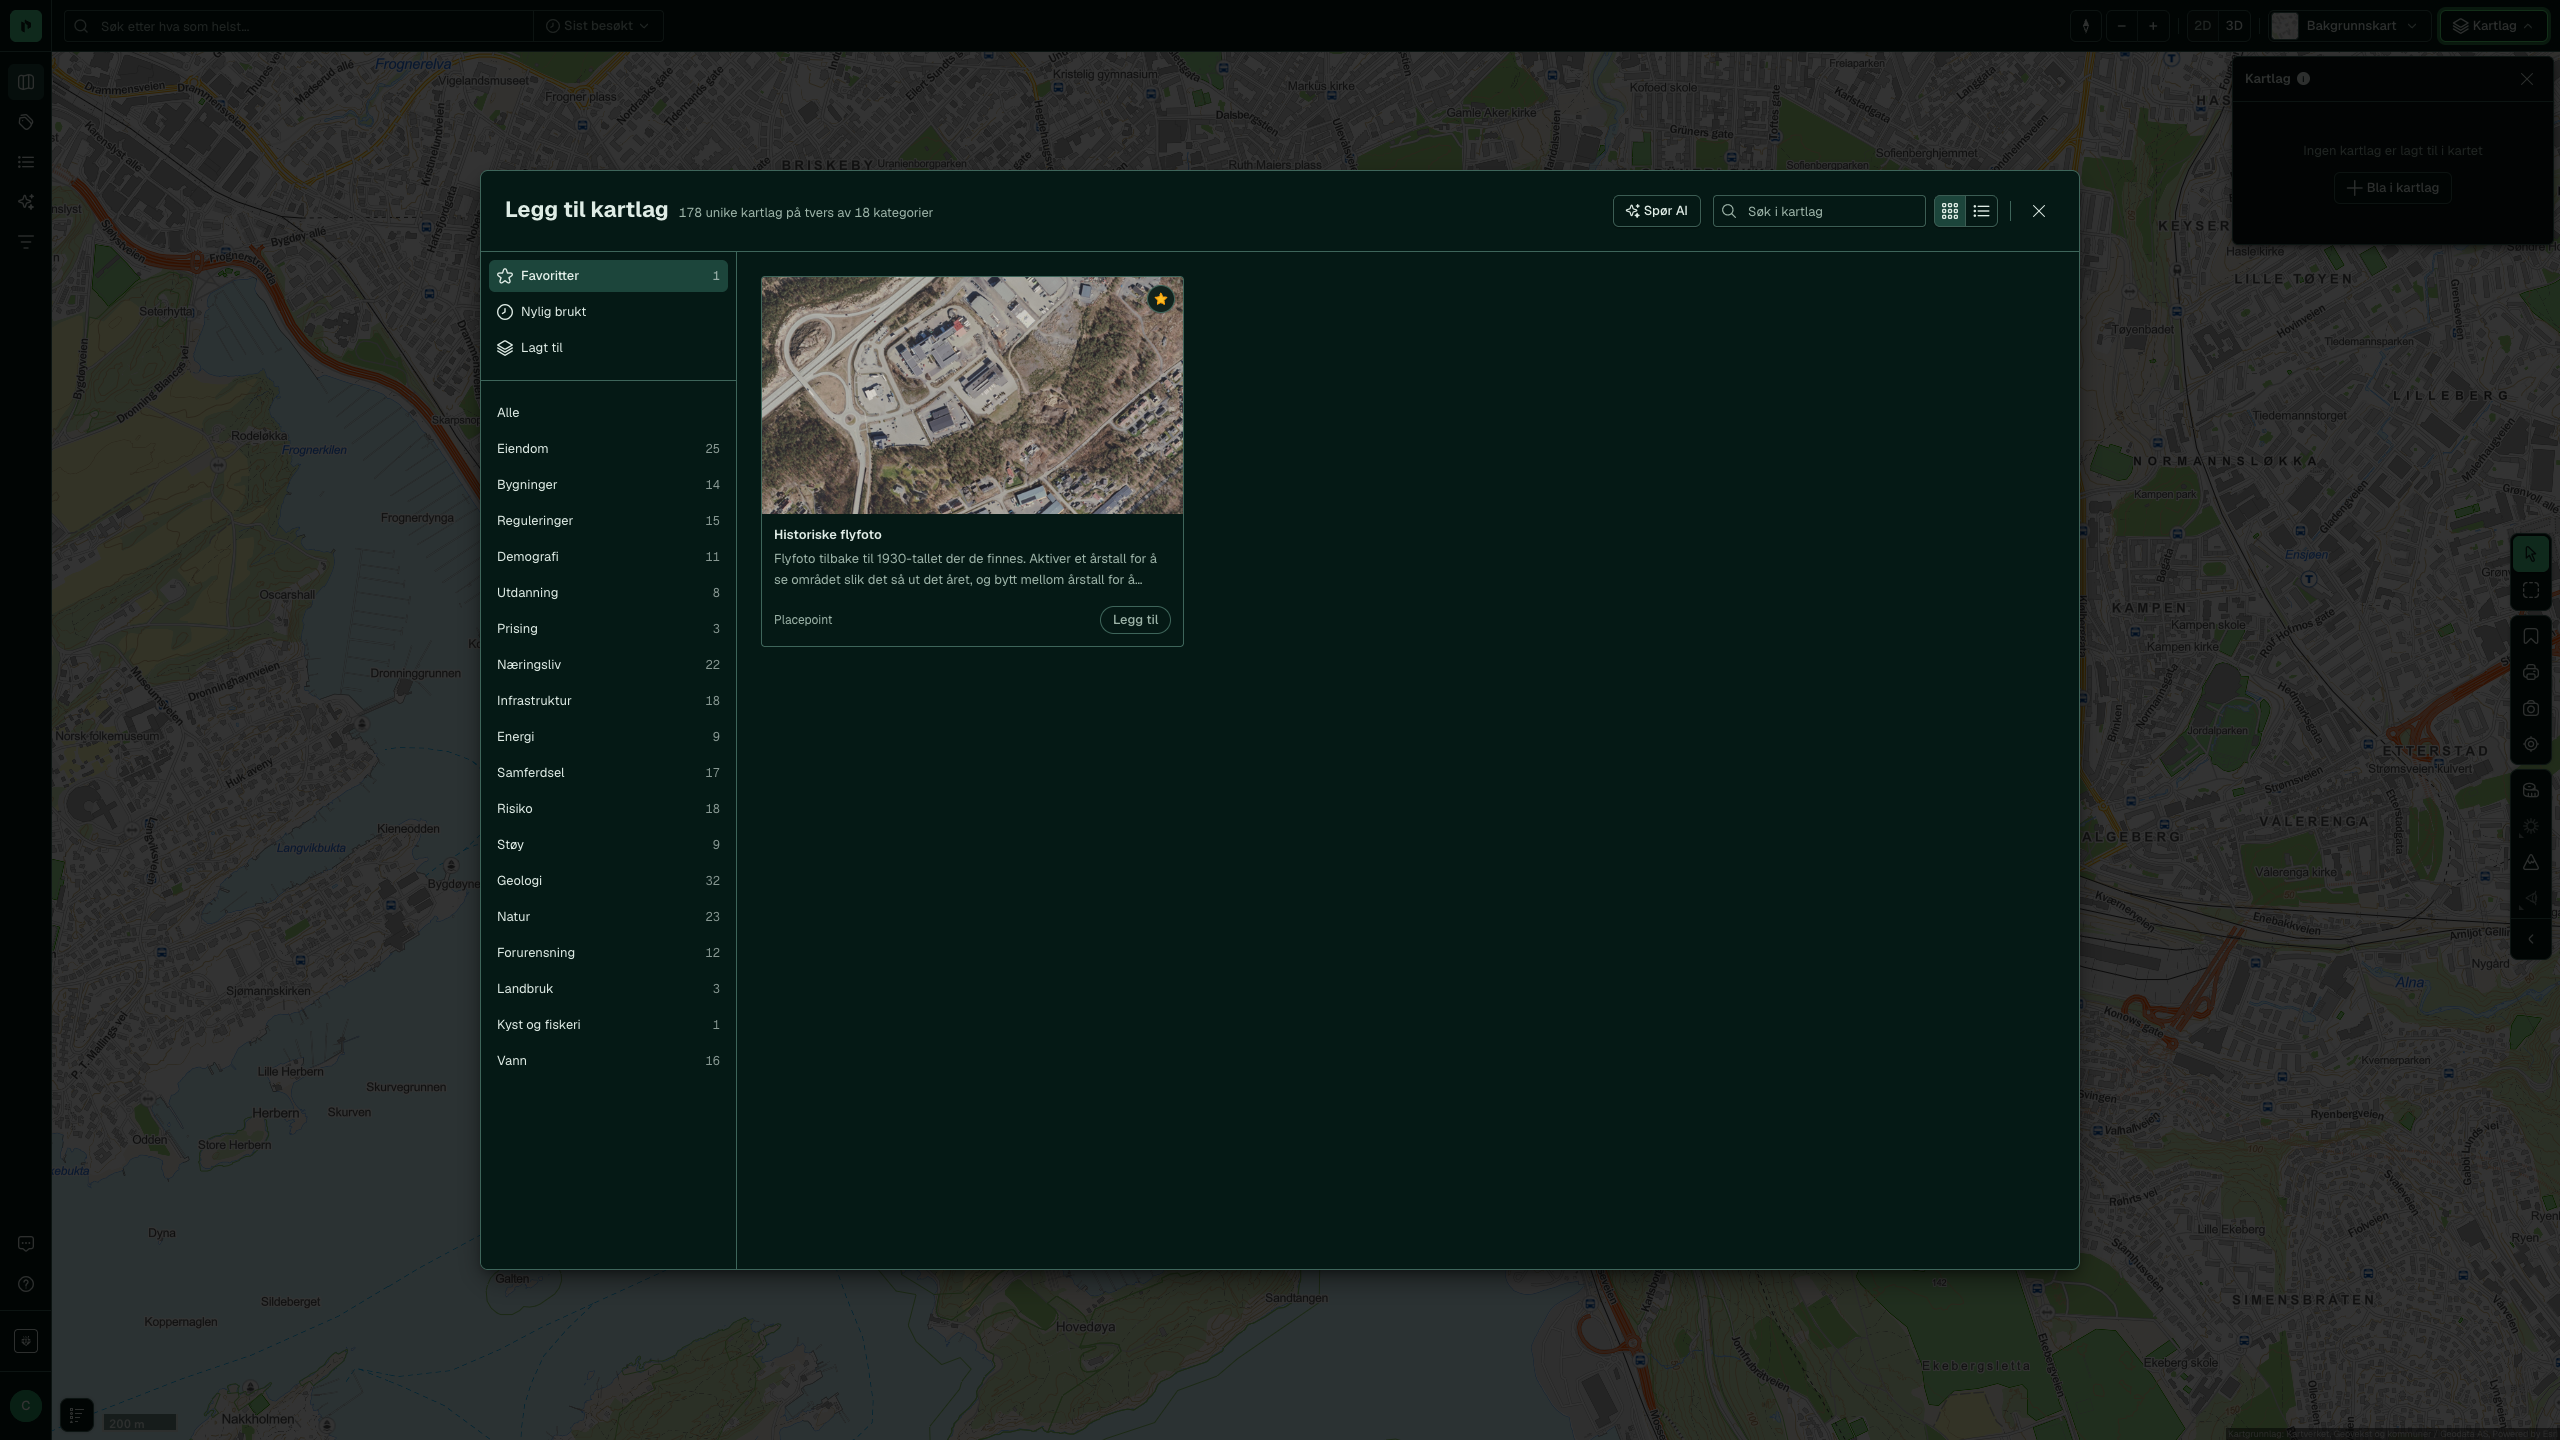Open the Bakgrunnskart dropdown
2560x1440 pixels.
(x=2348, y=26)
